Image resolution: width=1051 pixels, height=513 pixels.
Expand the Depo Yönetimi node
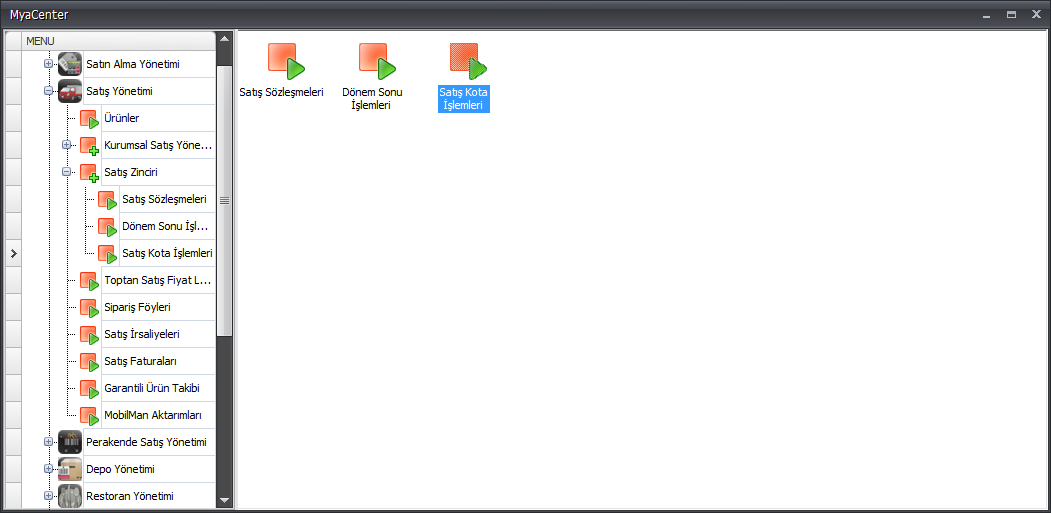click(x=48, y=469)
